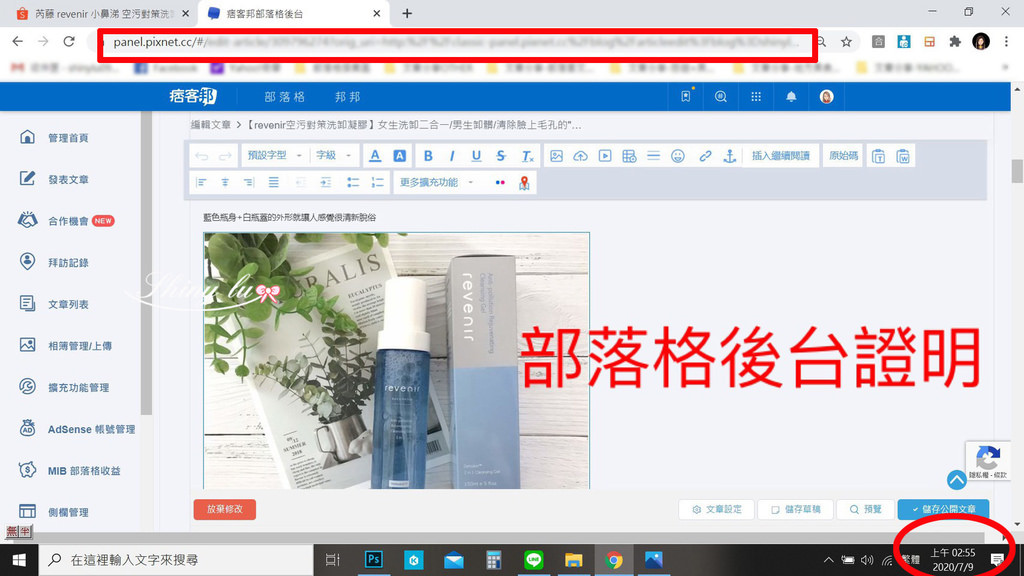Viewport: 1024px width, 576px height.
Task: Align text left
Action: coord(201,183)
